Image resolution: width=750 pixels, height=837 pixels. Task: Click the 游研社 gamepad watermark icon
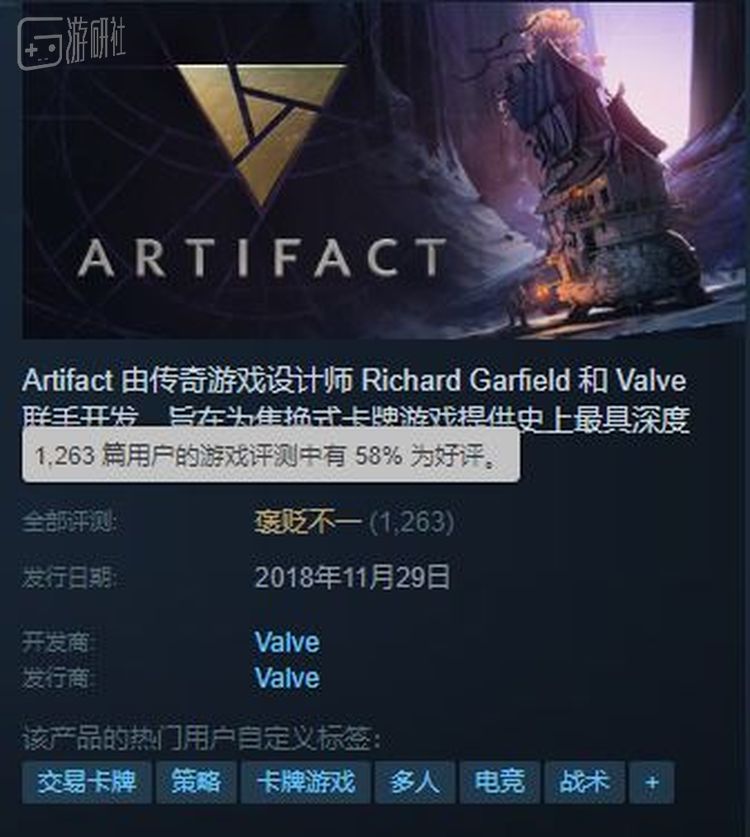coord(40,44)
